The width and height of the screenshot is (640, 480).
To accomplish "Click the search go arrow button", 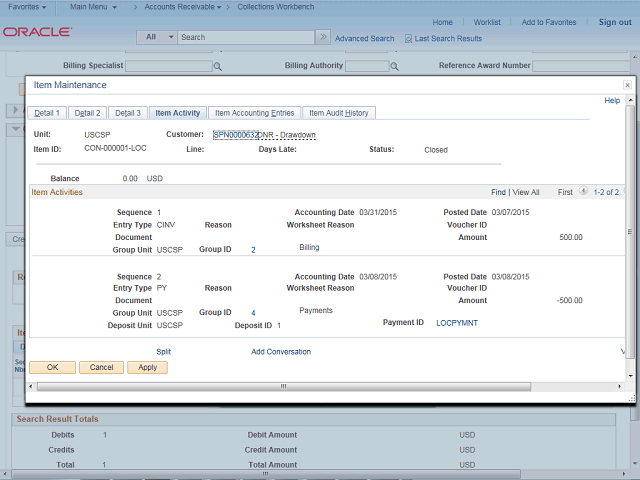I will click(x=322, y=37).
